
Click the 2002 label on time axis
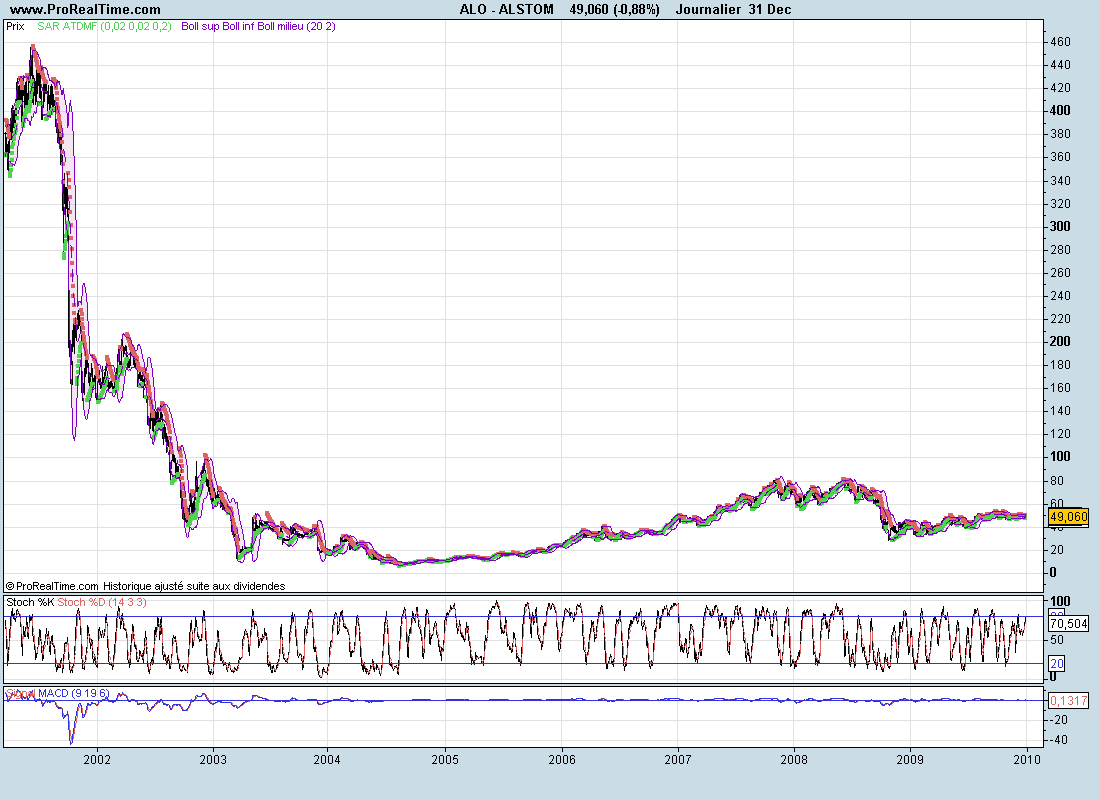pyautogui.click(x=97, y=759)
